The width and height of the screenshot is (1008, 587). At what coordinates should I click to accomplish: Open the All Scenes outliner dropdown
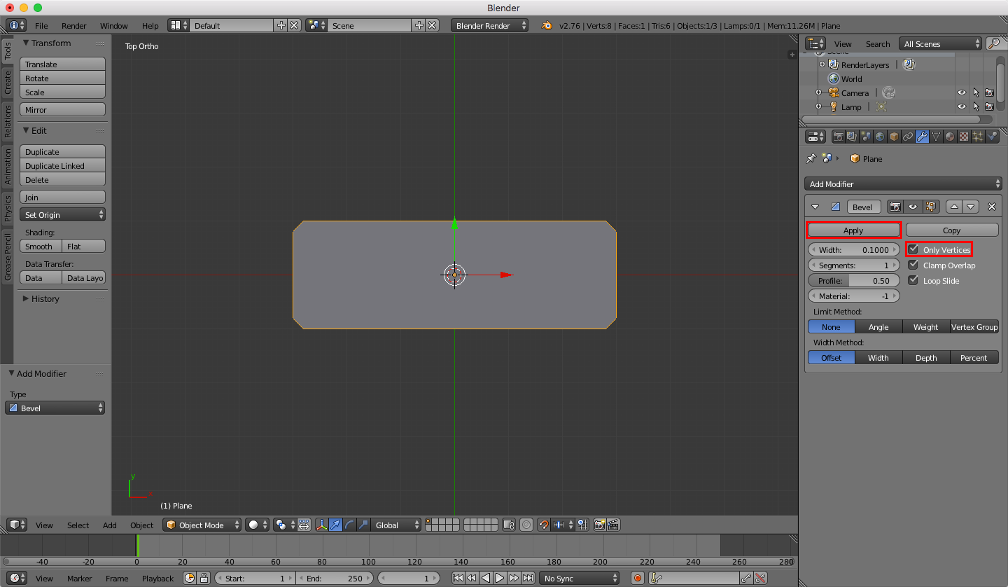tap(940, 44)
